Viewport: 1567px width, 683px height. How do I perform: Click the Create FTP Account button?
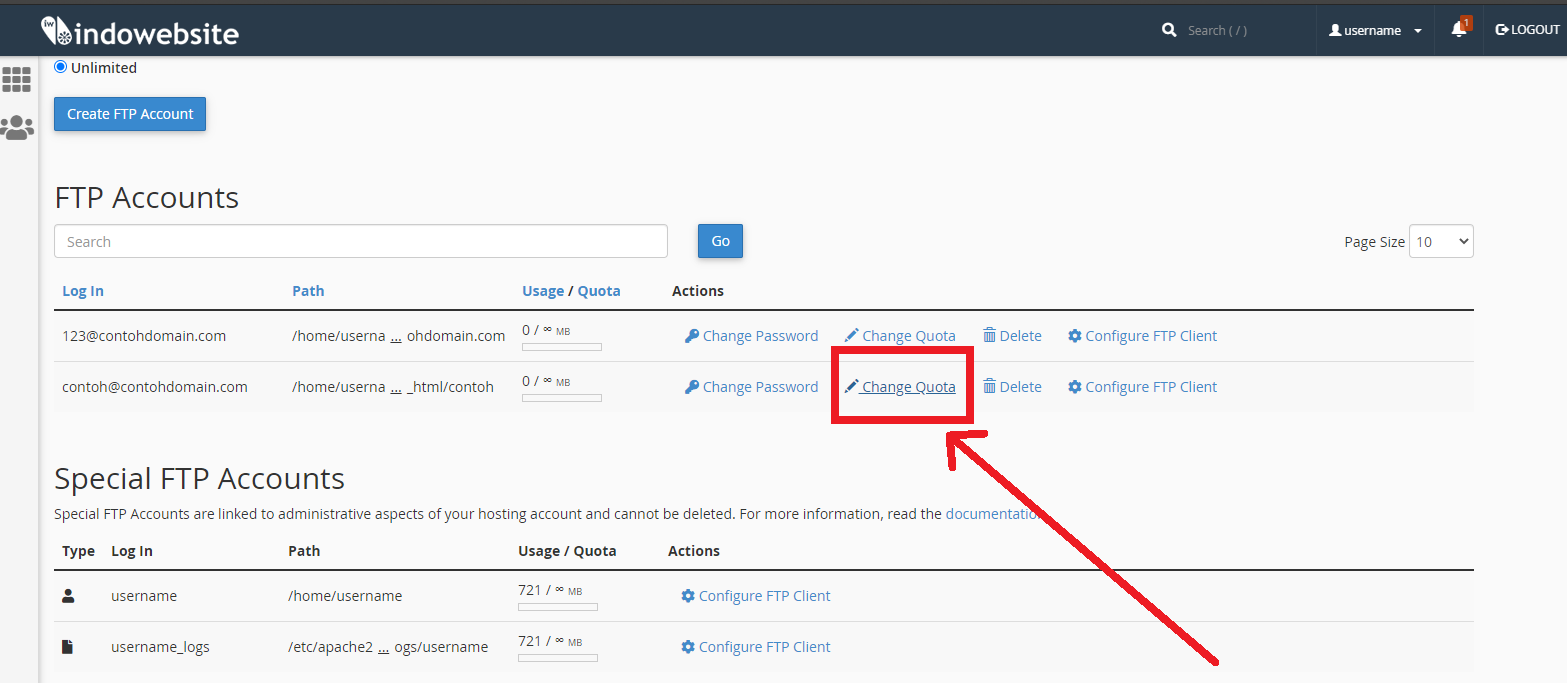tap(130, 114)
